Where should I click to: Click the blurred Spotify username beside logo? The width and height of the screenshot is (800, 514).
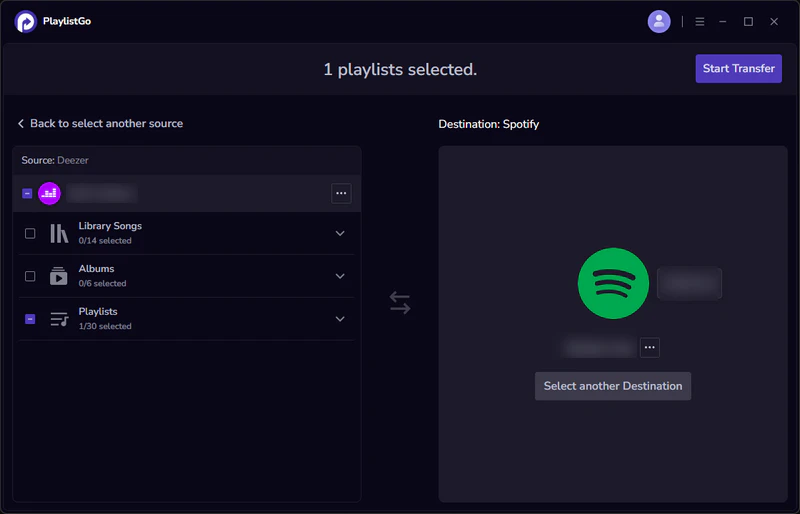(x=689, y=283)
